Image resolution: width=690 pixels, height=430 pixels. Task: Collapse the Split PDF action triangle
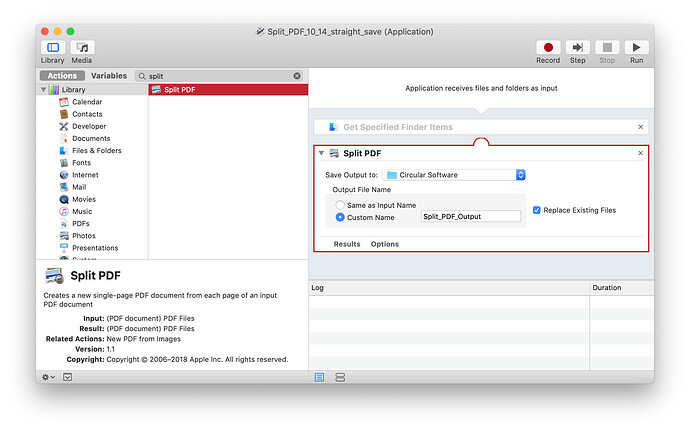321,153
